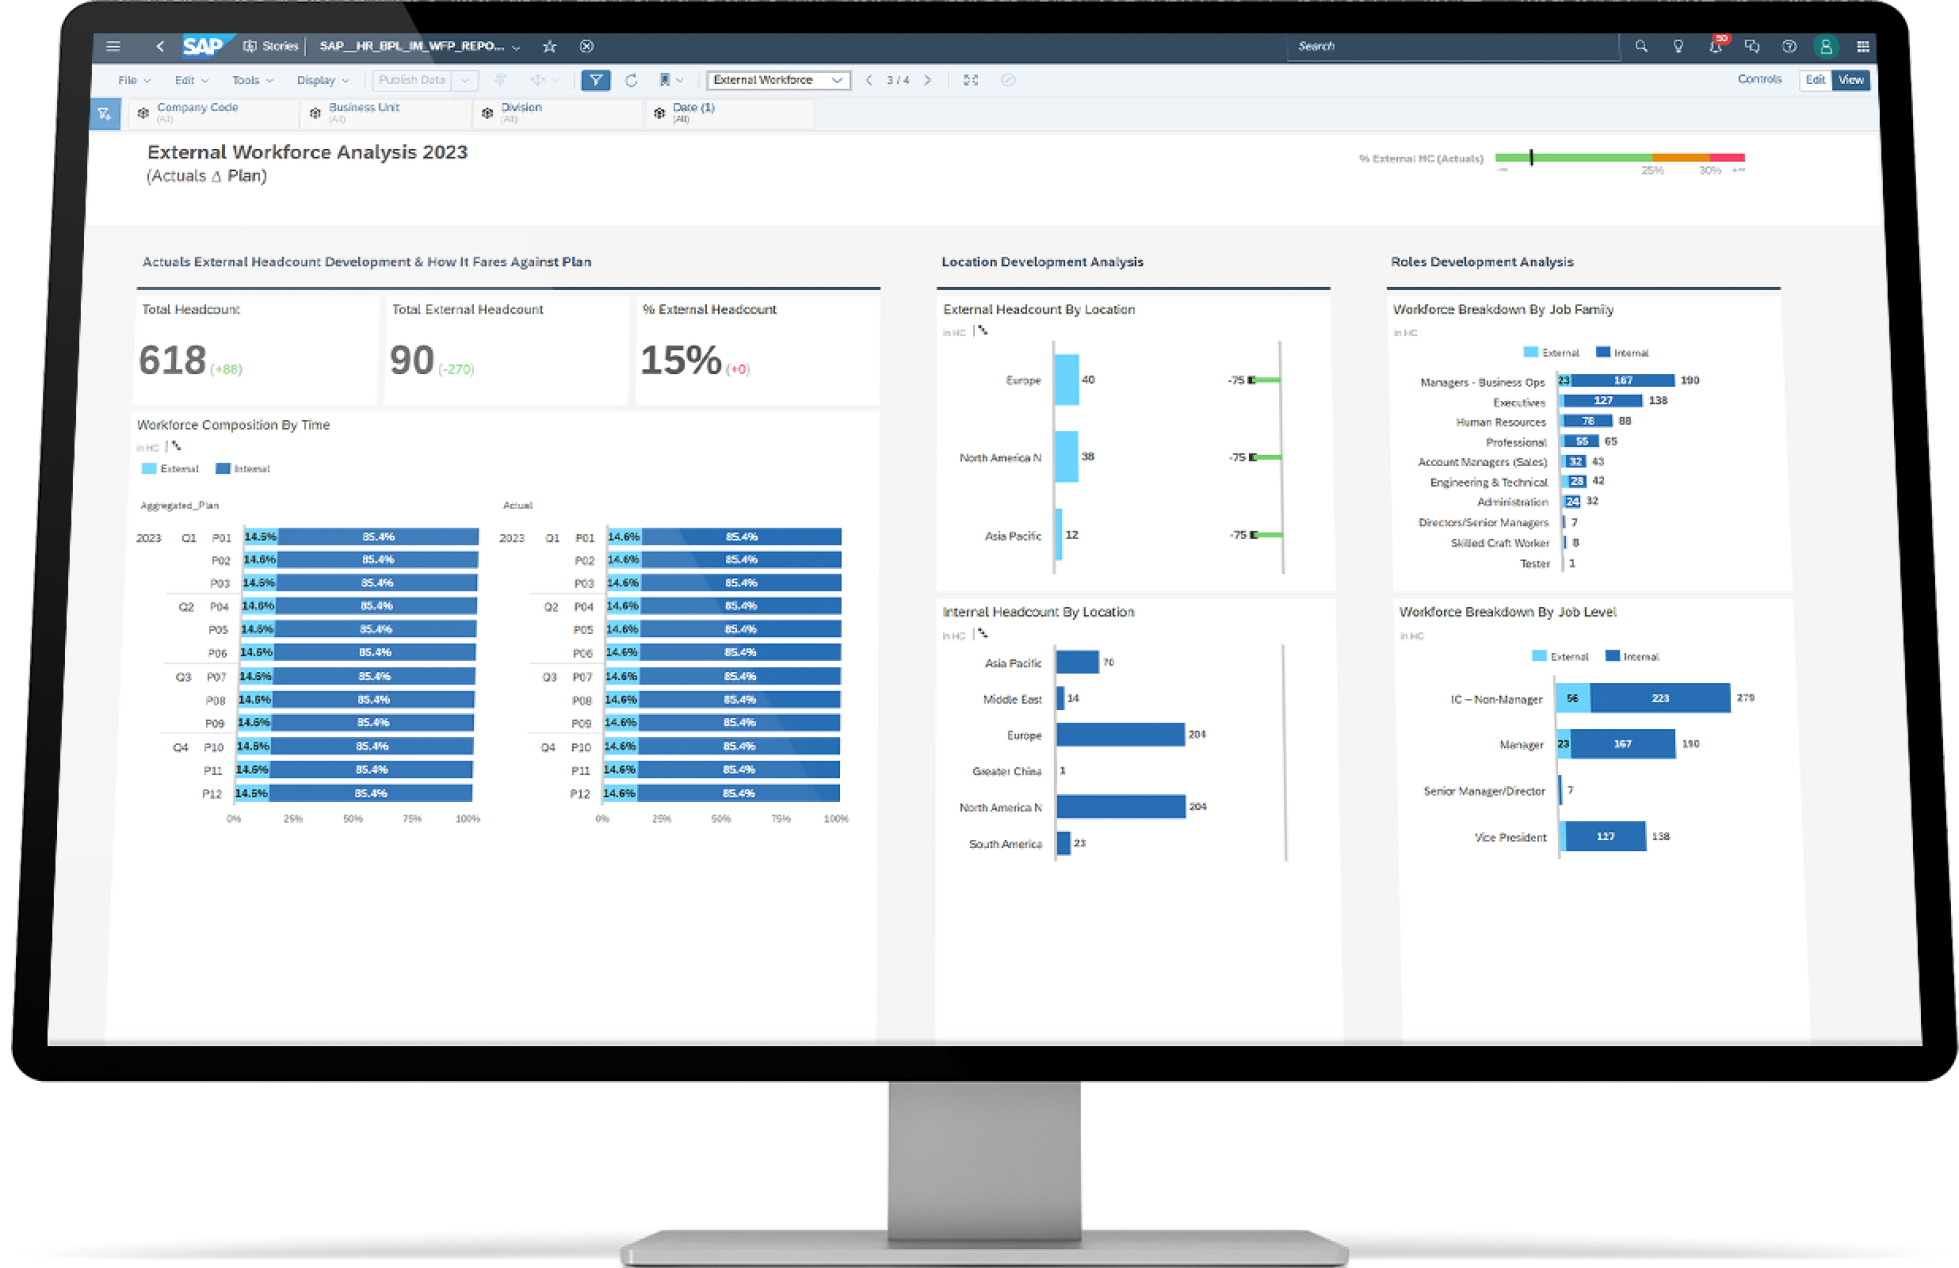
Task: Click the refresh icon in toolbar
Action: pyautogui.click(x=631, y=80)
